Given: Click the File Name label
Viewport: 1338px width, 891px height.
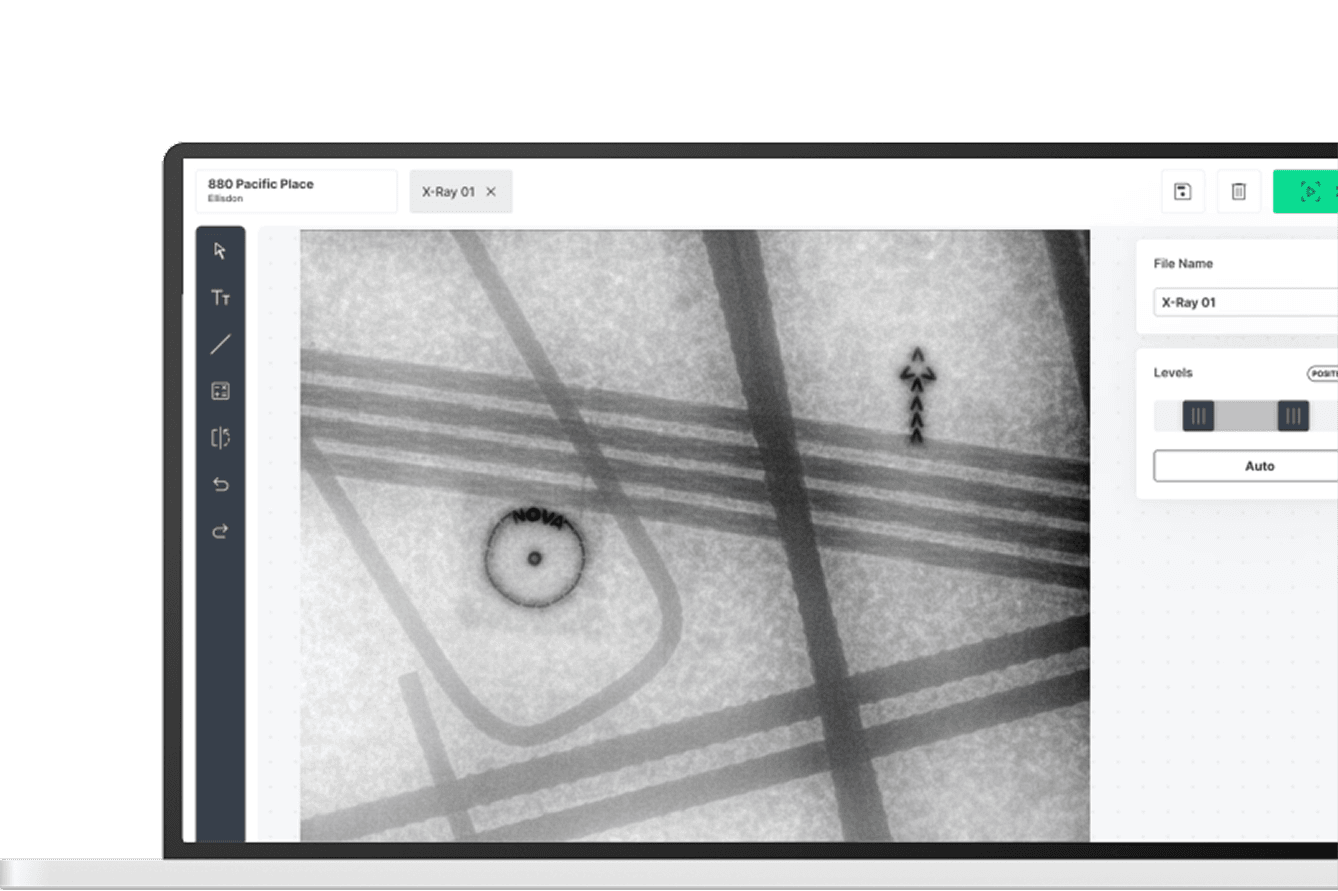Looking at the screenshot, I should 1183,264.
